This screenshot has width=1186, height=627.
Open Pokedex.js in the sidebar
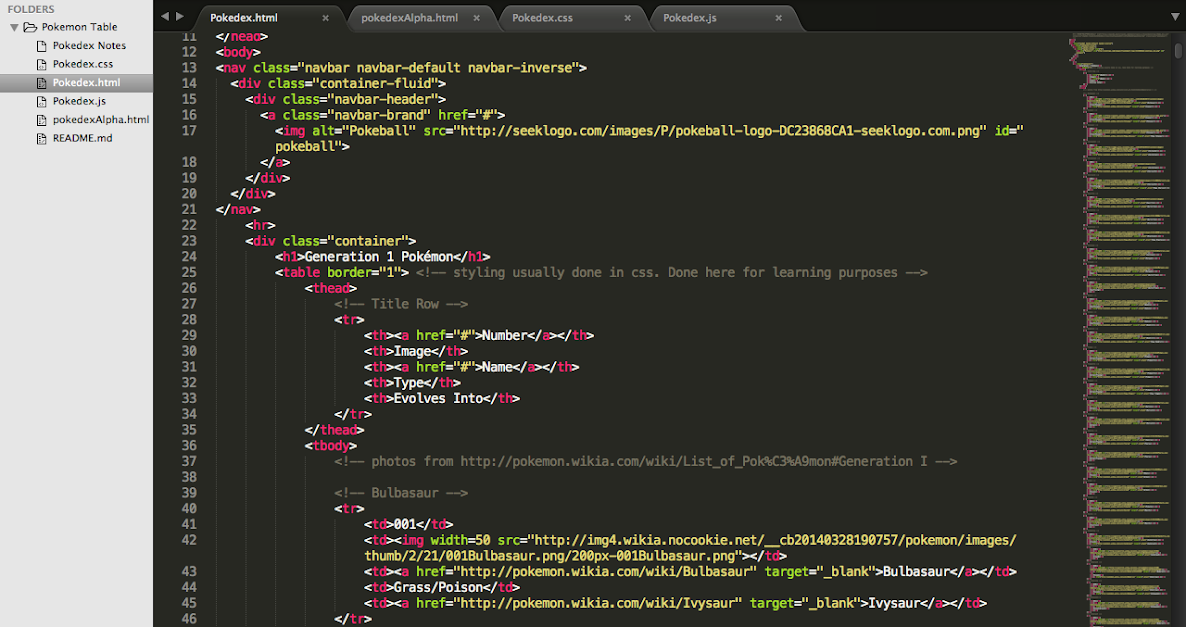pyautogui.click(x=79, y=101)
